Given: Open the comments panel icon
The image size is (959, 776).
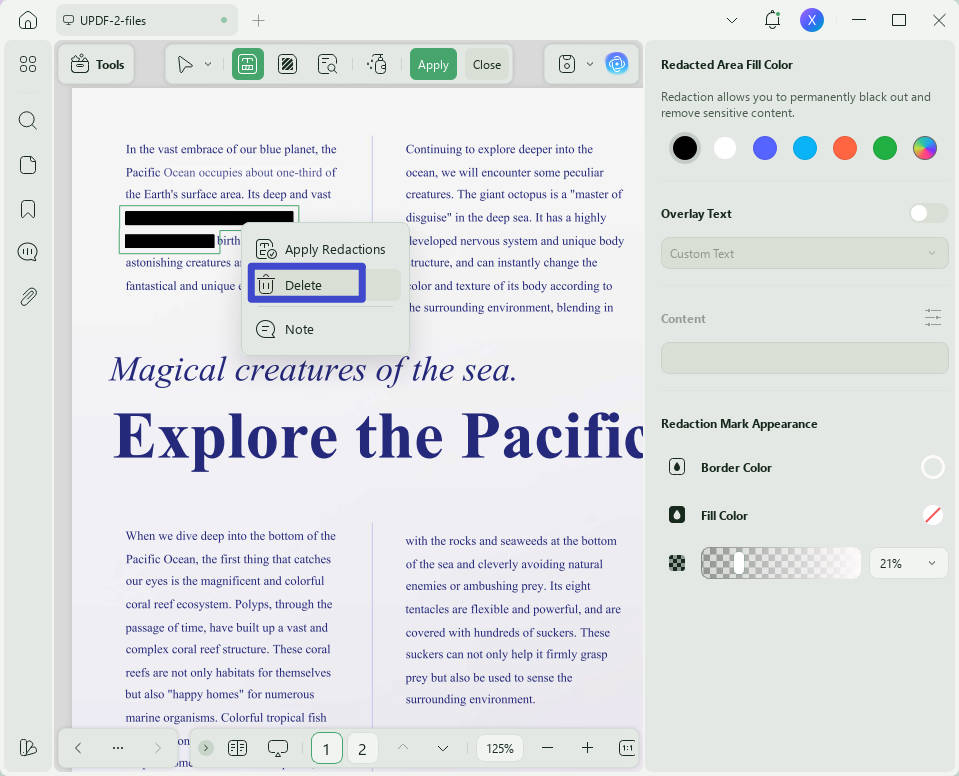Looking at the screenshot, I should (28, 252).
